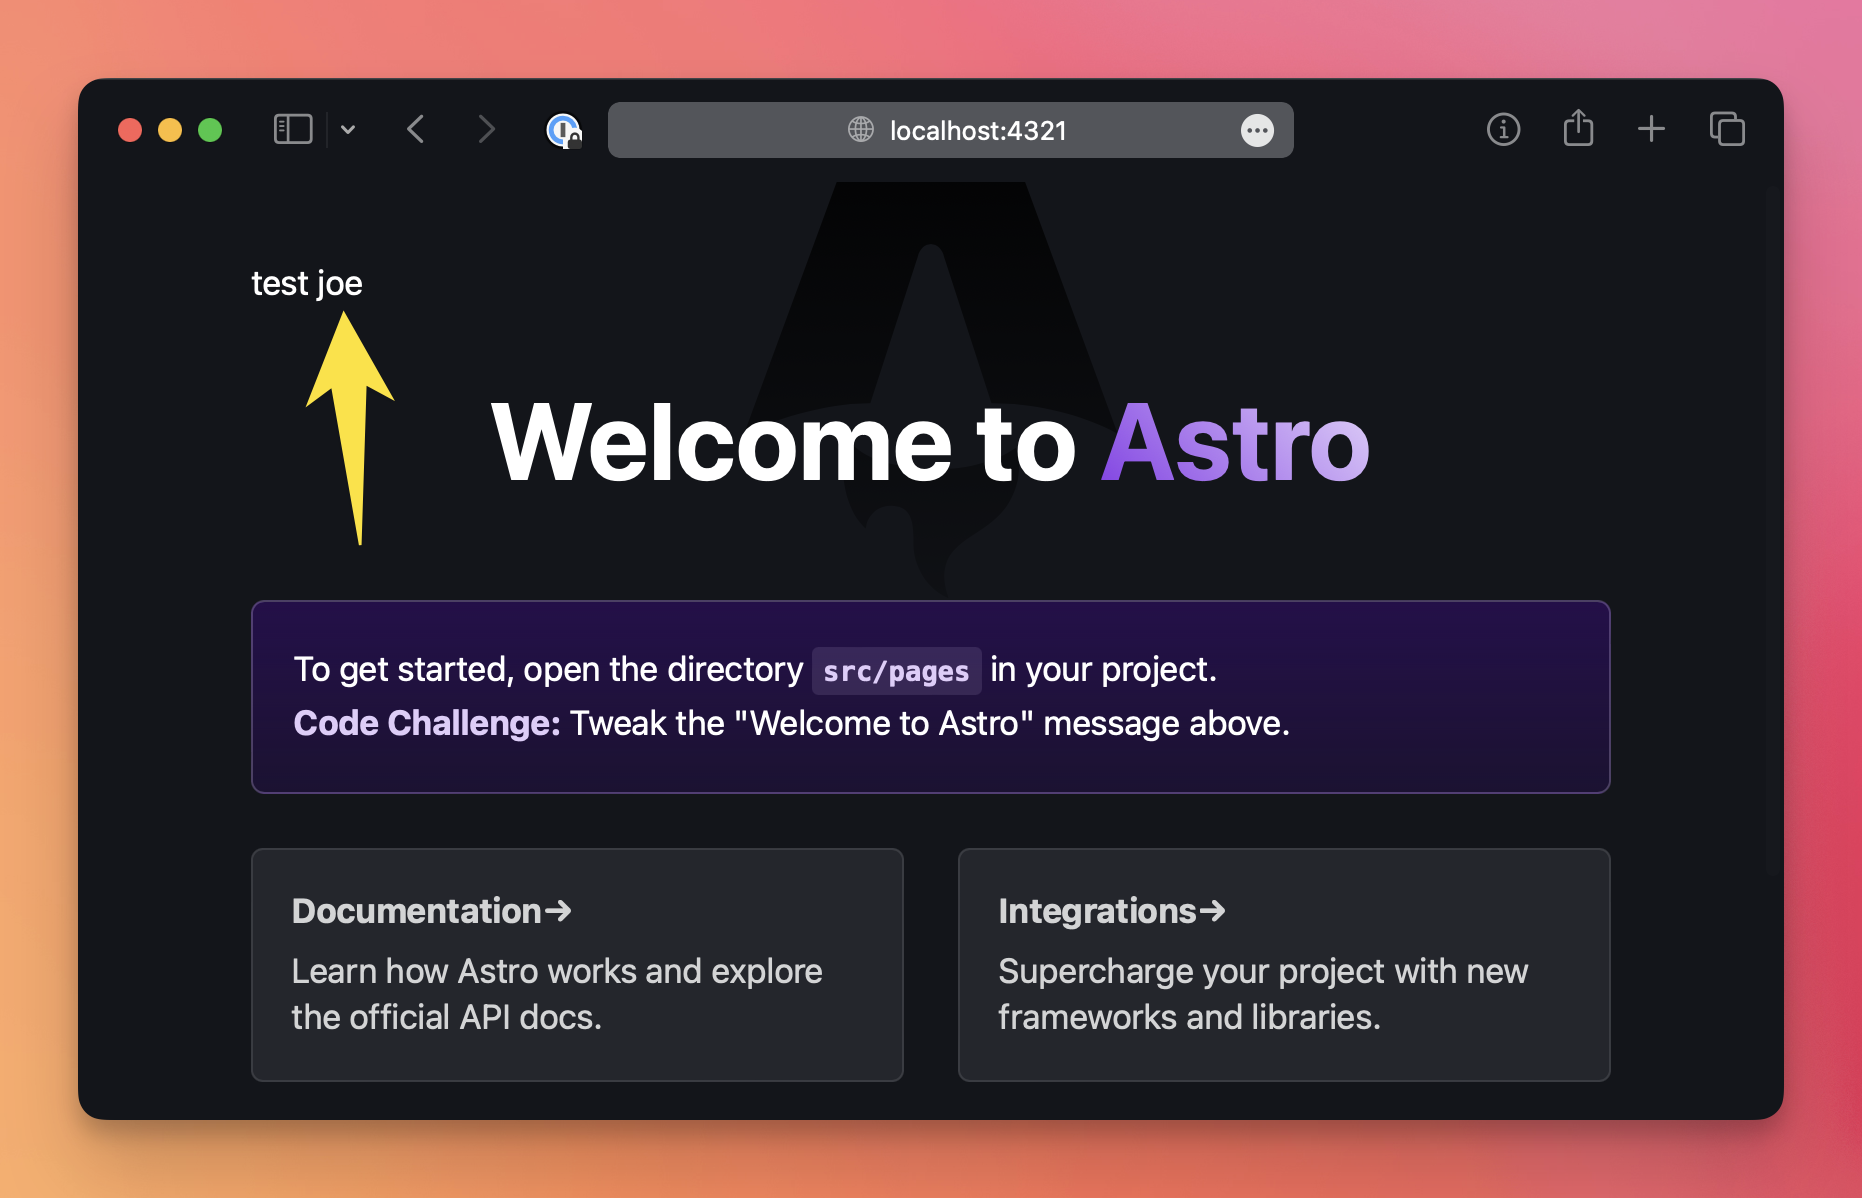The height and width of the screenshot is (1198, 1862).
Task: Click the arrow beside Documentation
Action: pyautogui.click(x=558, y=911)
